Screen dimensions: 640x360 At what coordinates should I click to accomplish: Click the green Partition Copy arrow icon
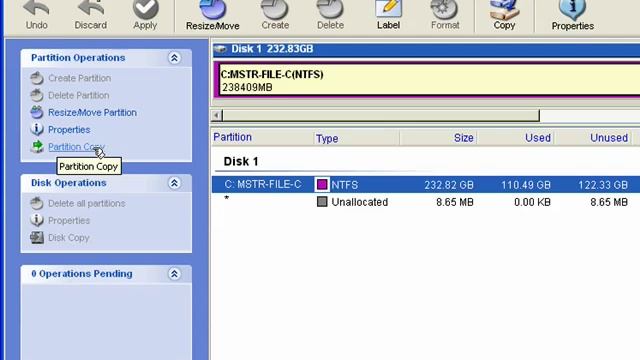click(x=37, y=147)
